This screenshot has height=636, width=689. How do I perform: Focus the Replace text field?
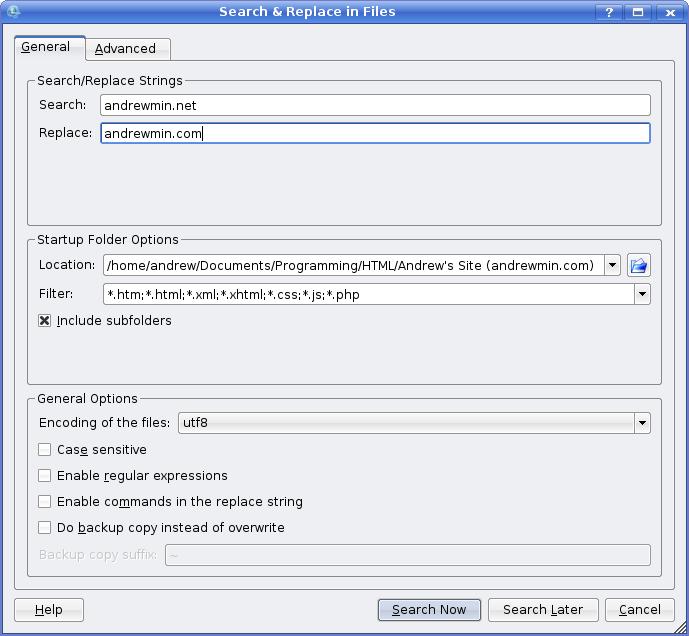[x=375, y=133]
